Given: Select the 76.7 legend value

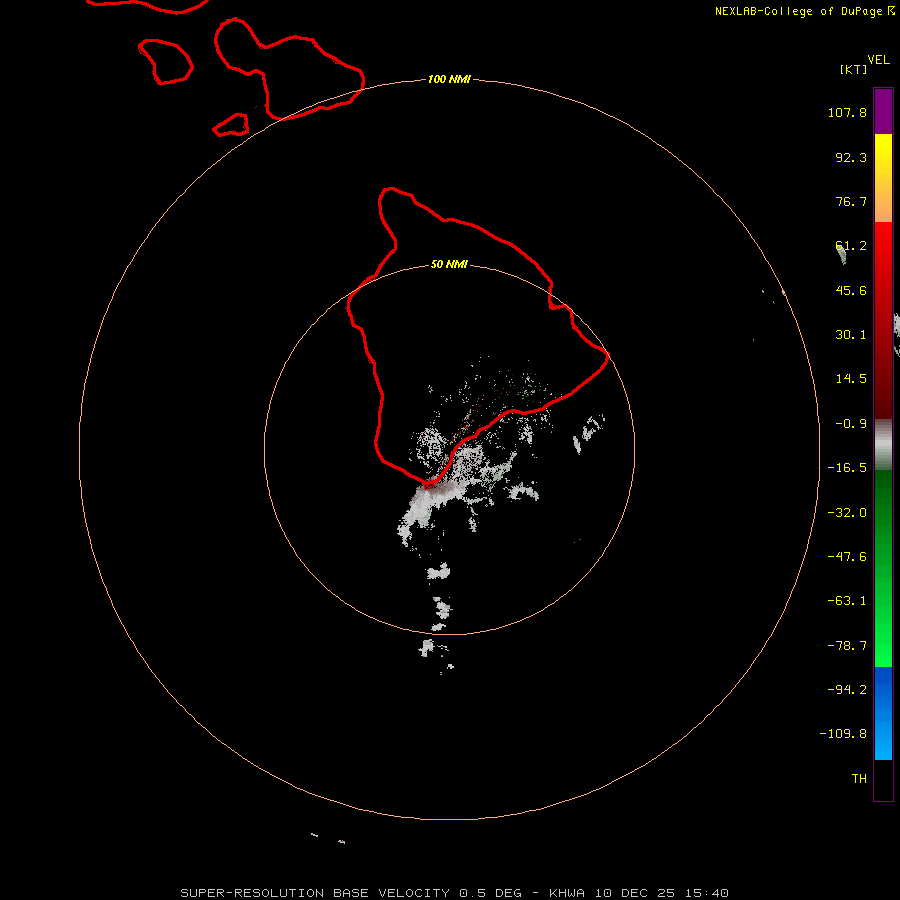Looking at the screenshot, I should [851, 201].
